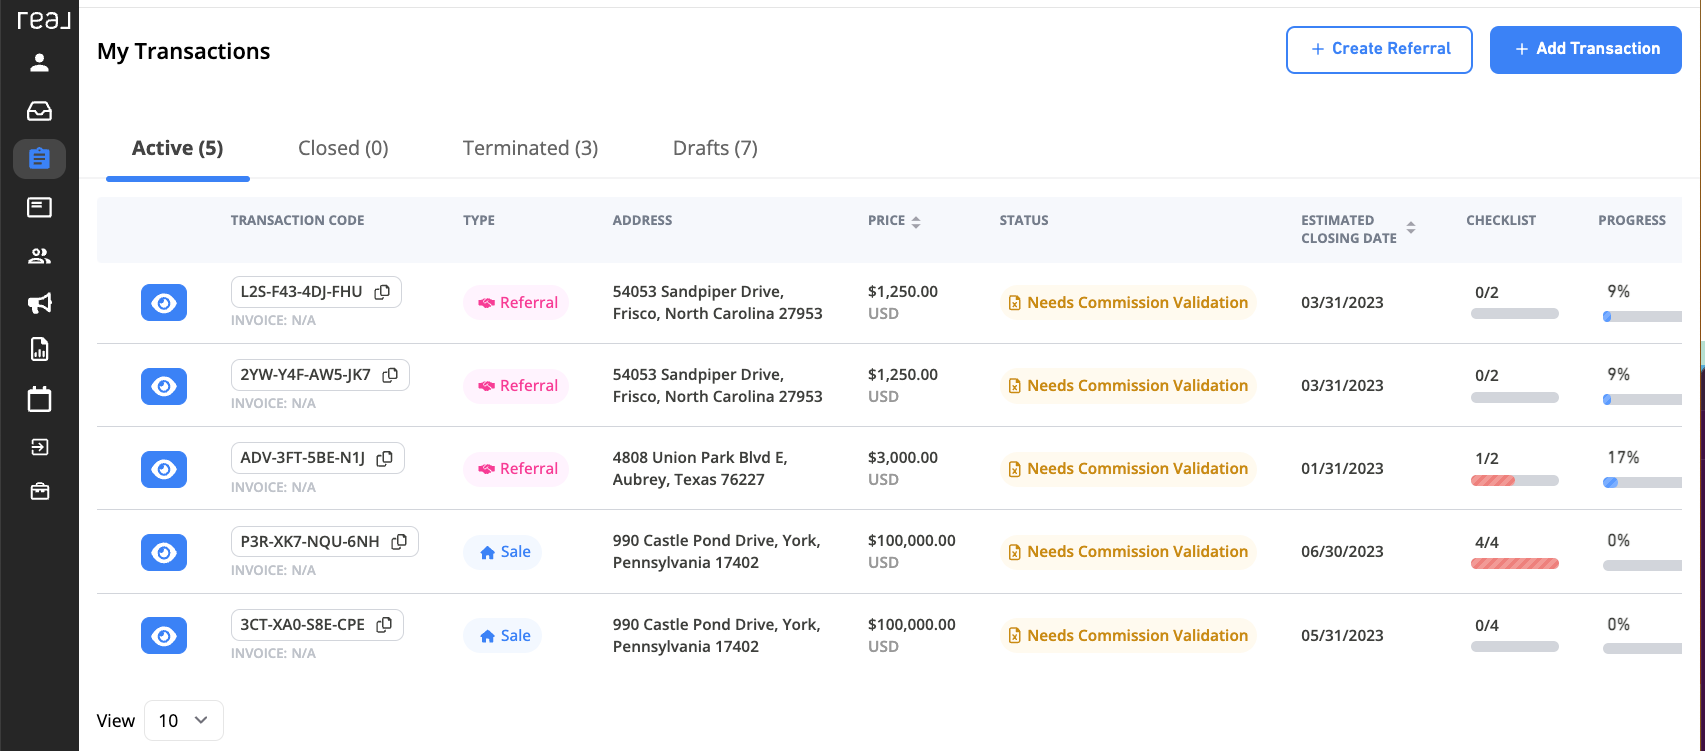The width and height of the screenshot is (1705, 751).
Task: Sort transactions by the Price column arrows
Action: click(916, 221)
